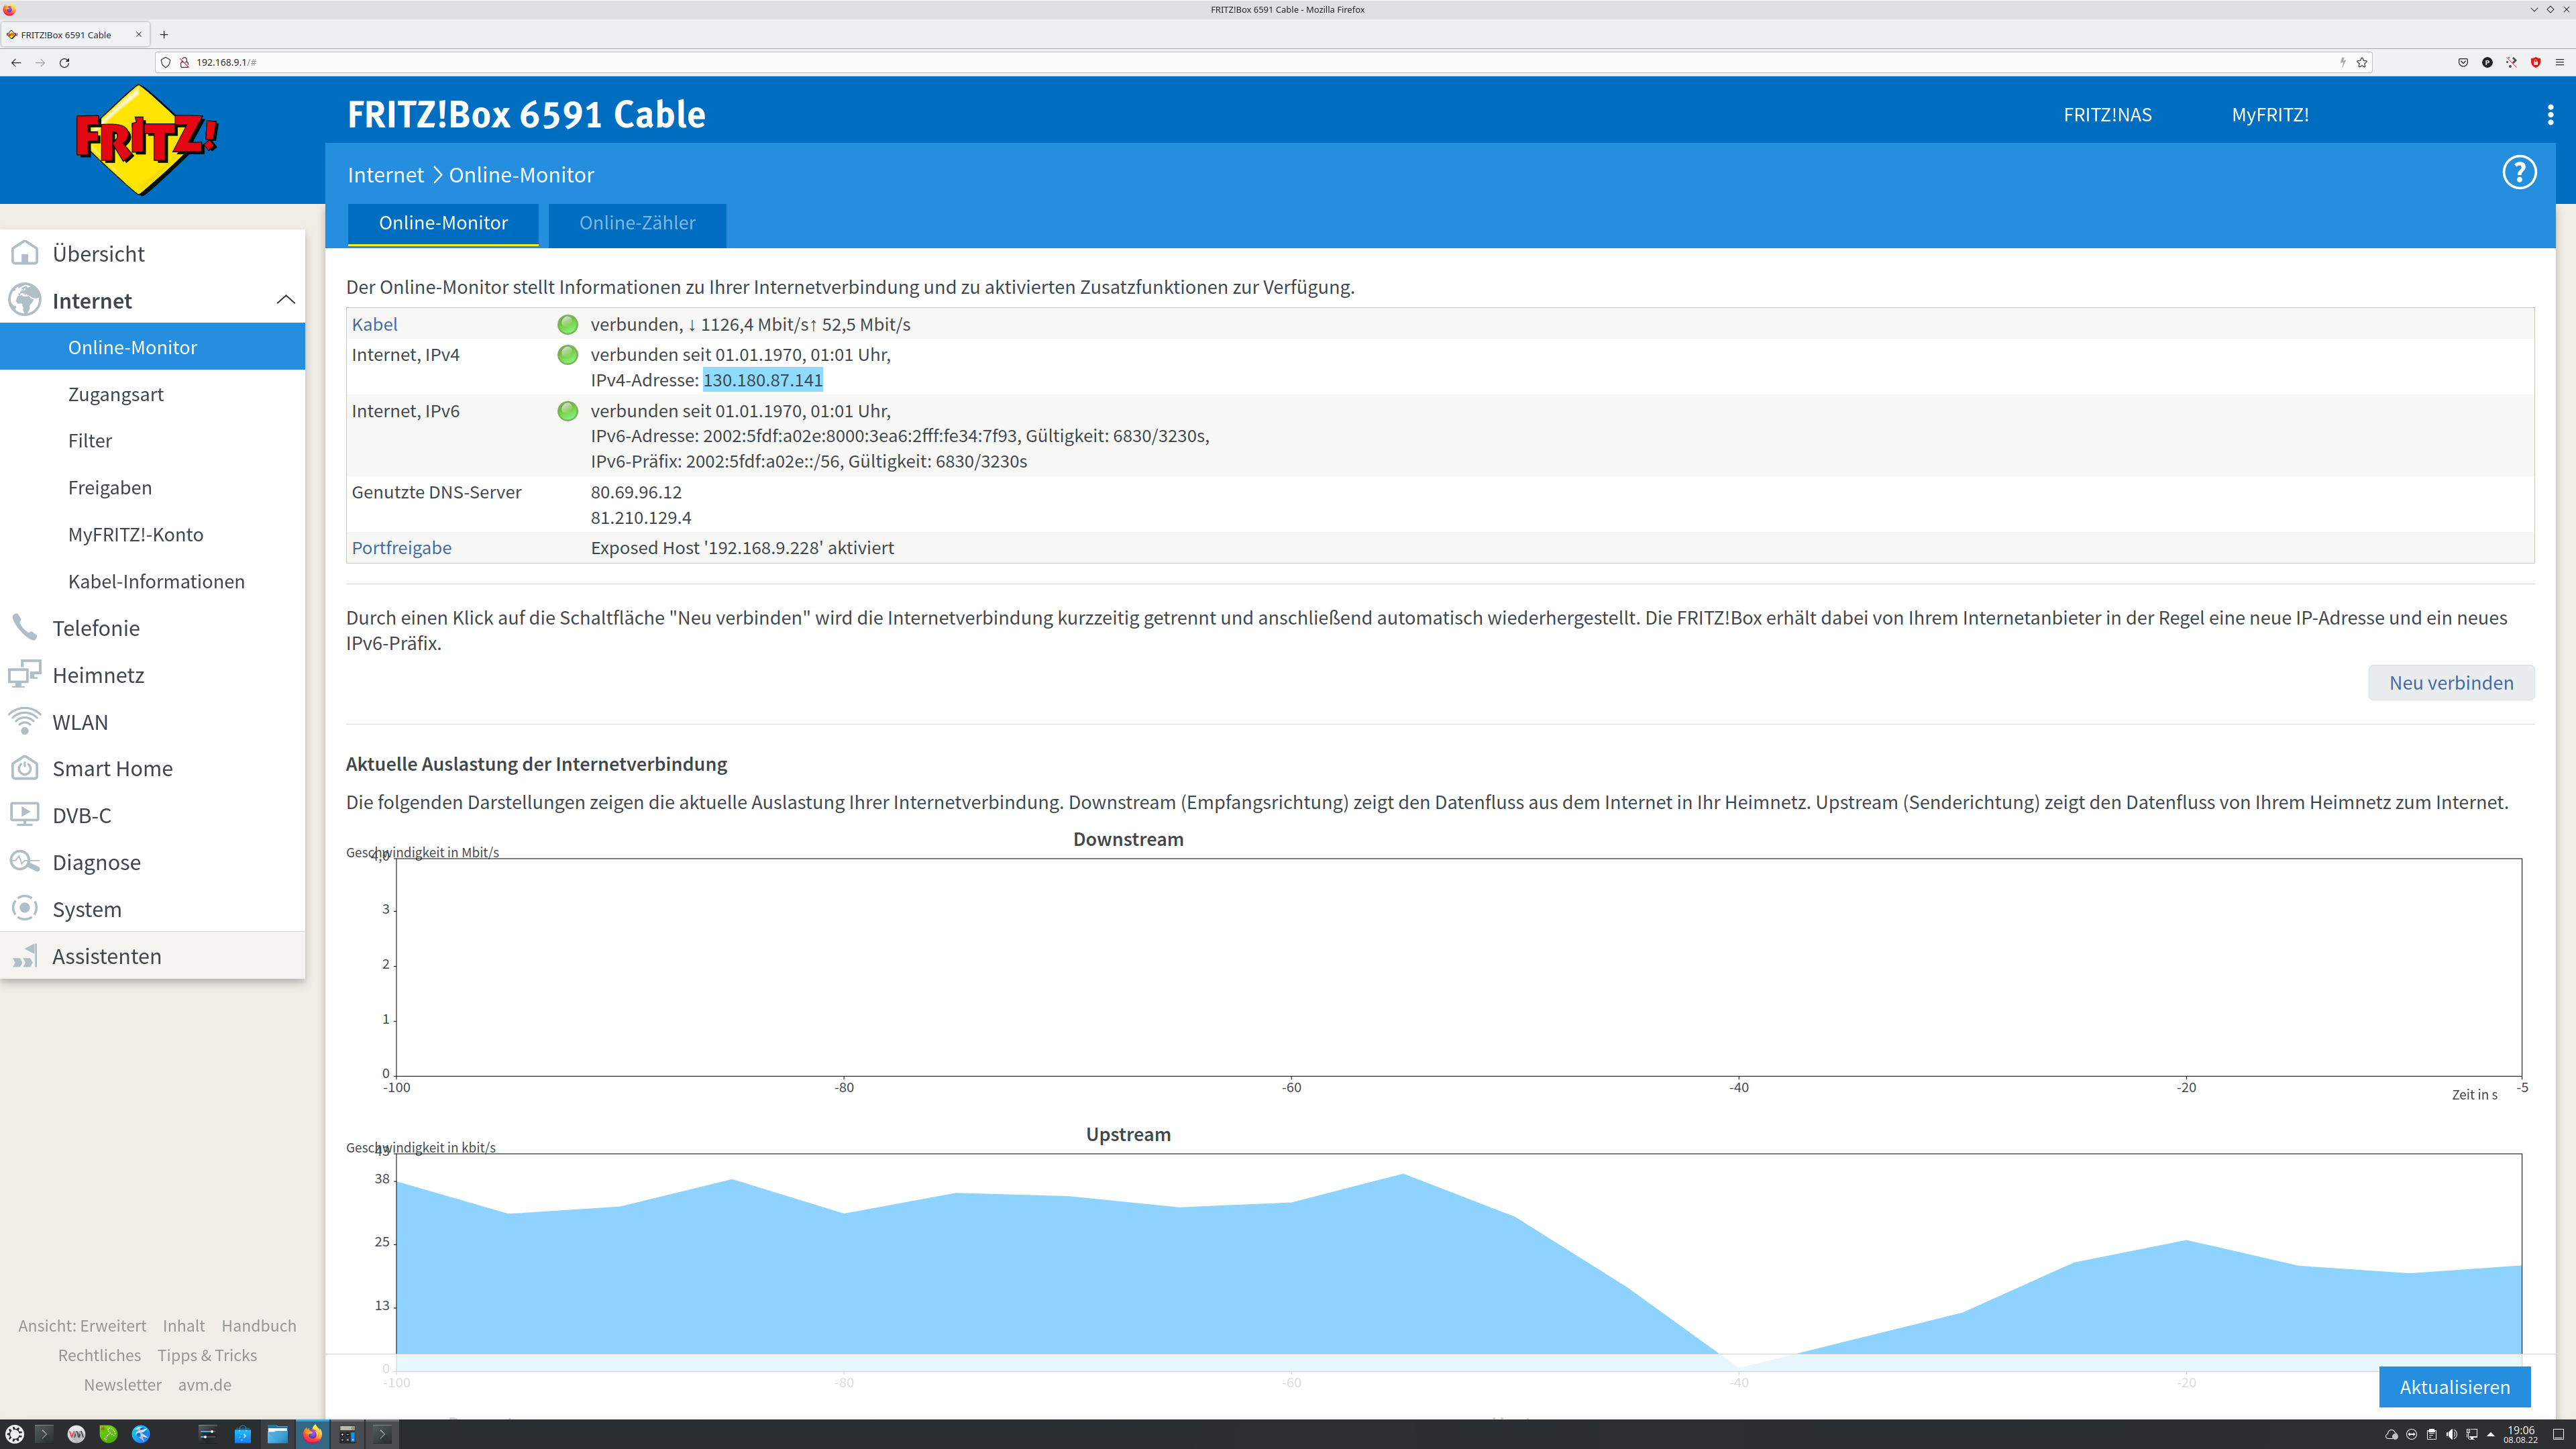Click the Internet breadcrumb link
2576x1449 pixels.
tap(386, 175)
